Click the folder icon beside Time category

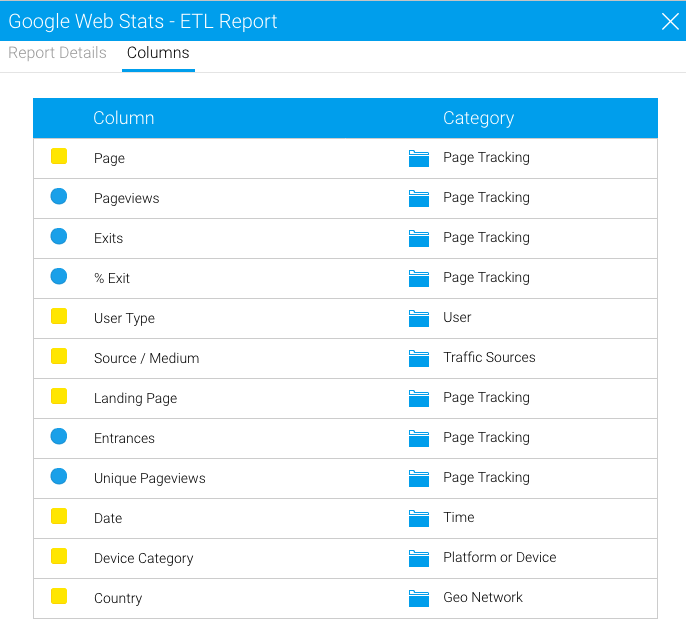point(419,518)
